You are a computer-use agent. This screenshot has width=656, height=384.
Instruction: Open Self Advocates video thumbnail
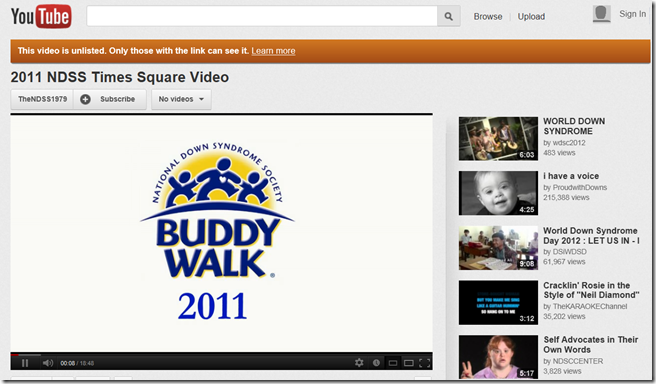pyautogui.click(x=498, y=357)
